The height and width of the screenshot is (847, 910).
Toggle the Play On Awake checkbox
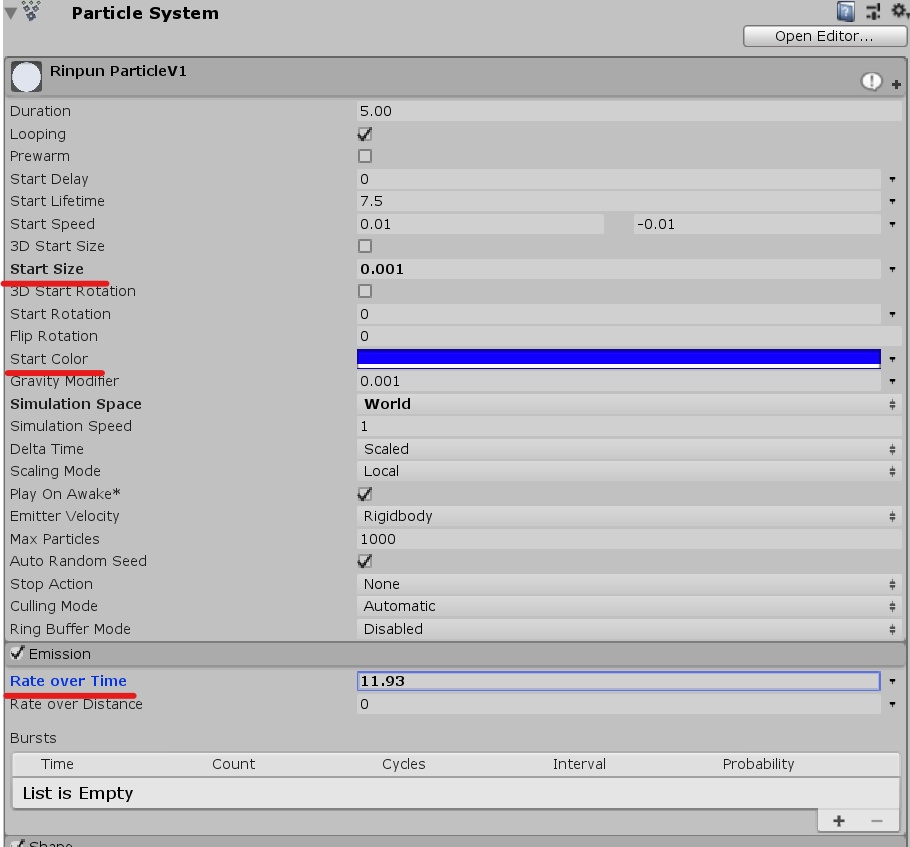(365, 494)
